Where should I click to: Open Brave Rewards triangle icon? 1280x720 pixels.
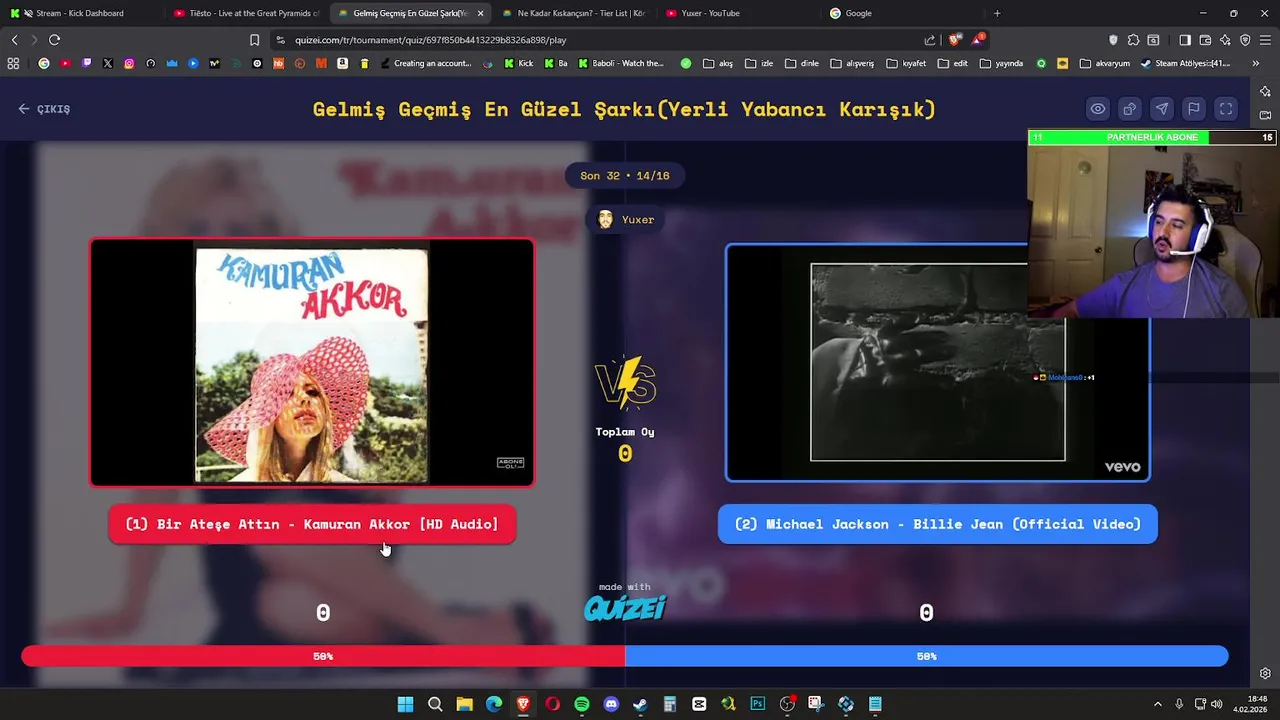tap(978, 40)
